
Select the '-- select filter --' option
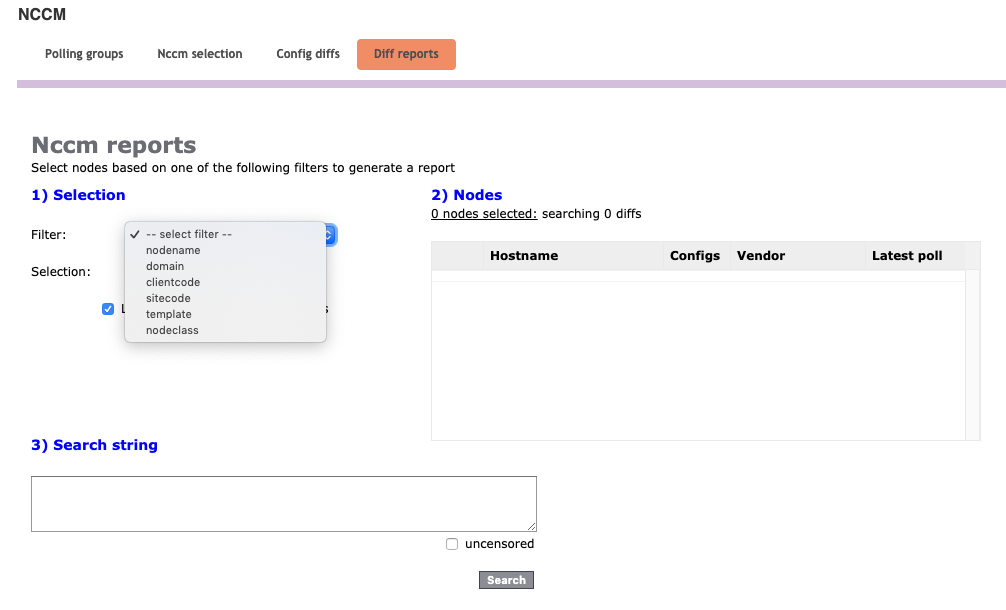[x=188, y=235]
